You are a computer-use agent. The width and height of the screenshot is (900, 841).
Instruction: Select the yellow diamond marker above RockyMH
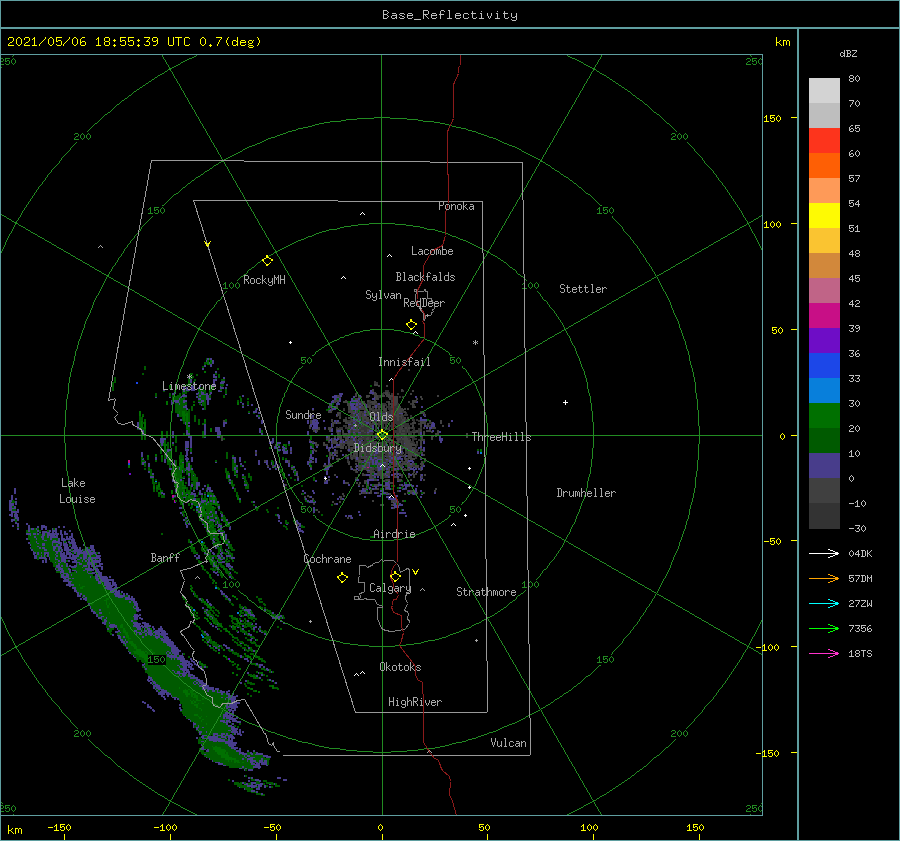point(267,261)
